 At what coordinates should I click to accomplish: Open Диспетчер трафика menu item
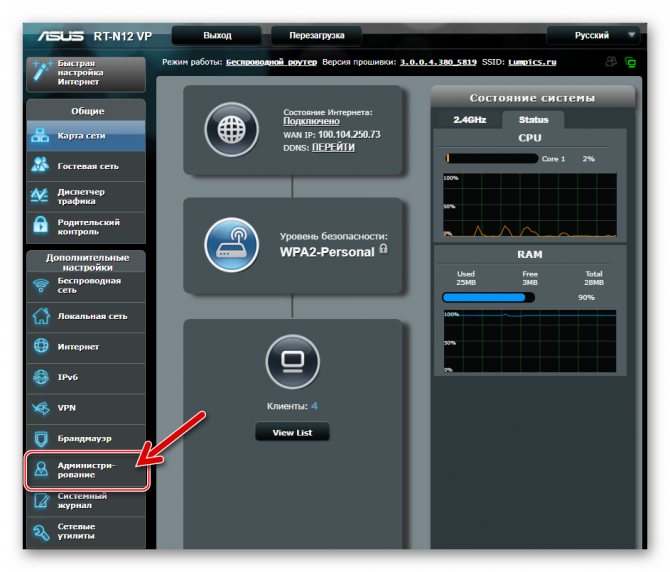click(x=86, y=197)
